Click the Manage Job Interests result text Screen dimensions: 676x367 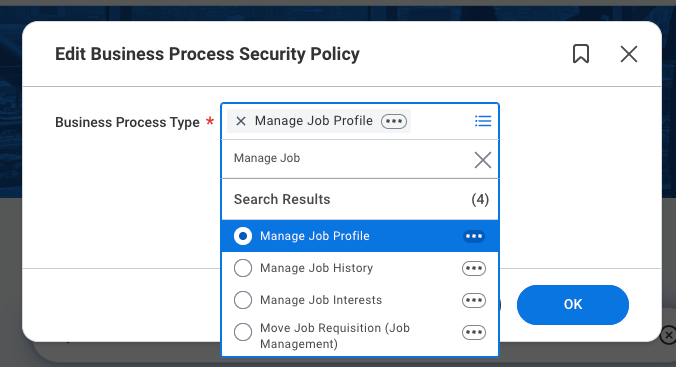point(321,300)
